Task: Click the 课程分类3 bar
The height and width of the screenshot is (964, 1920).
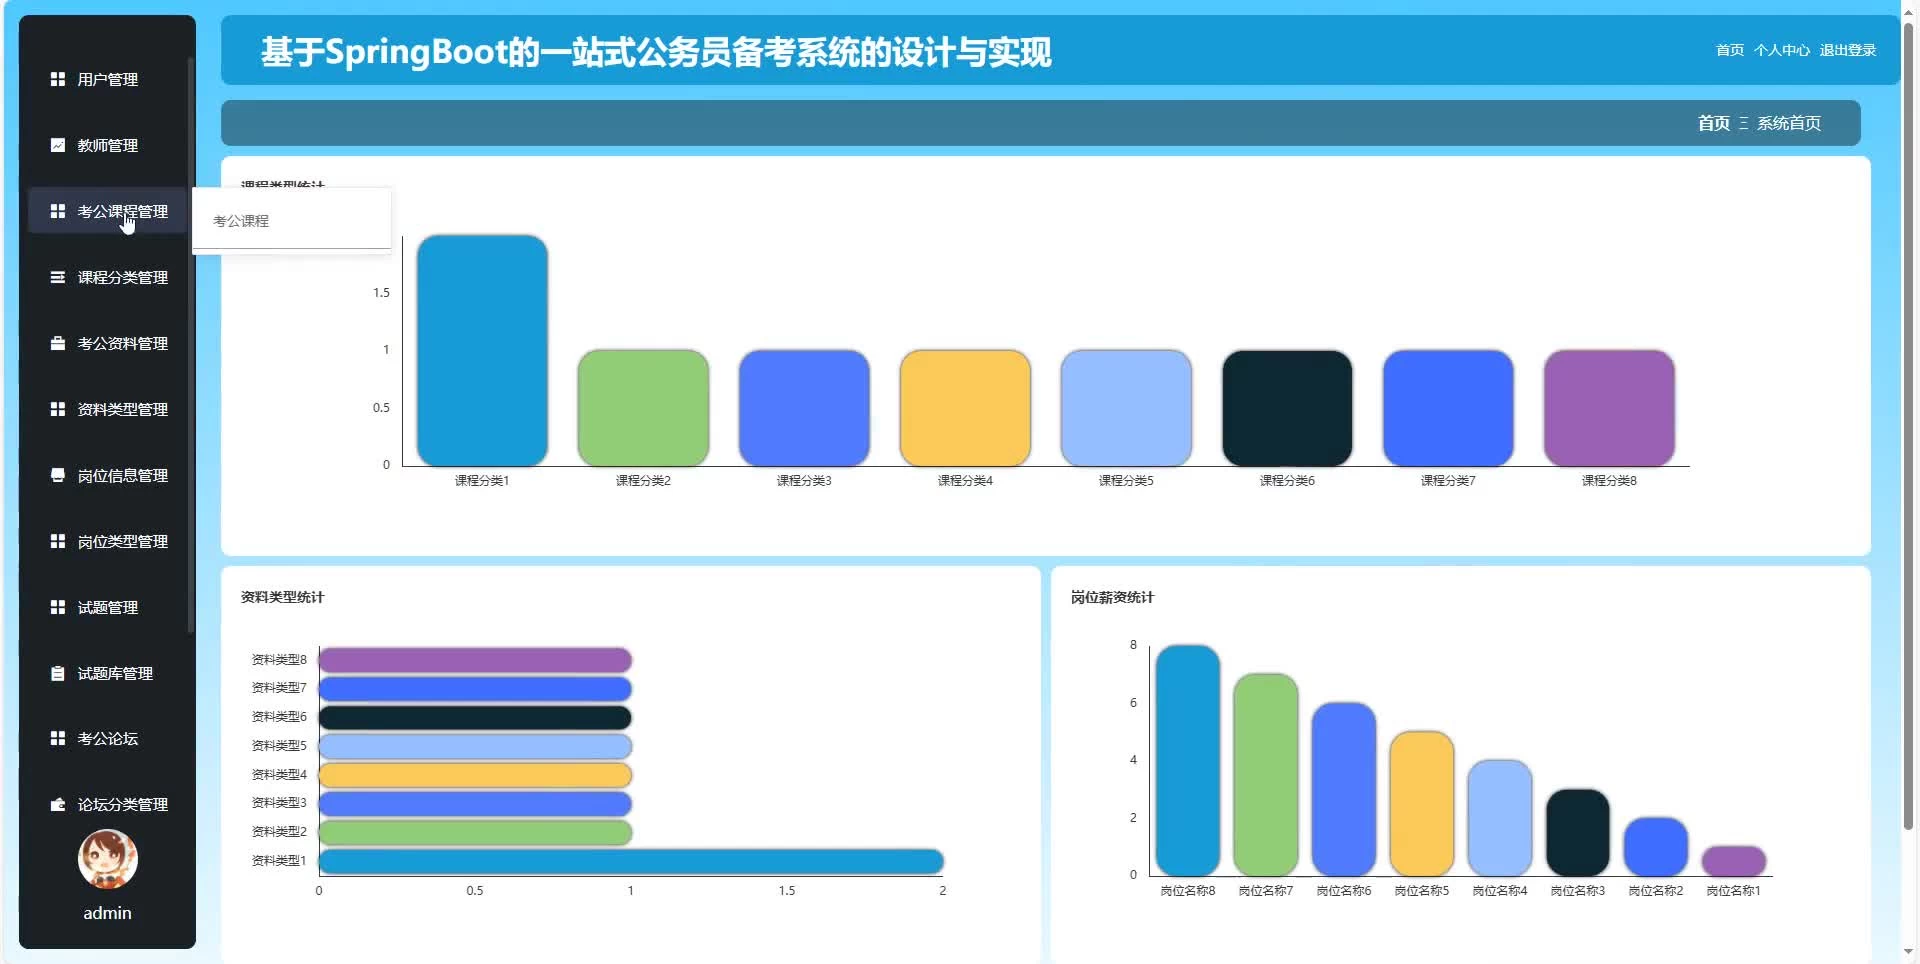Action: pyautogui.click(x=804, y=408)
